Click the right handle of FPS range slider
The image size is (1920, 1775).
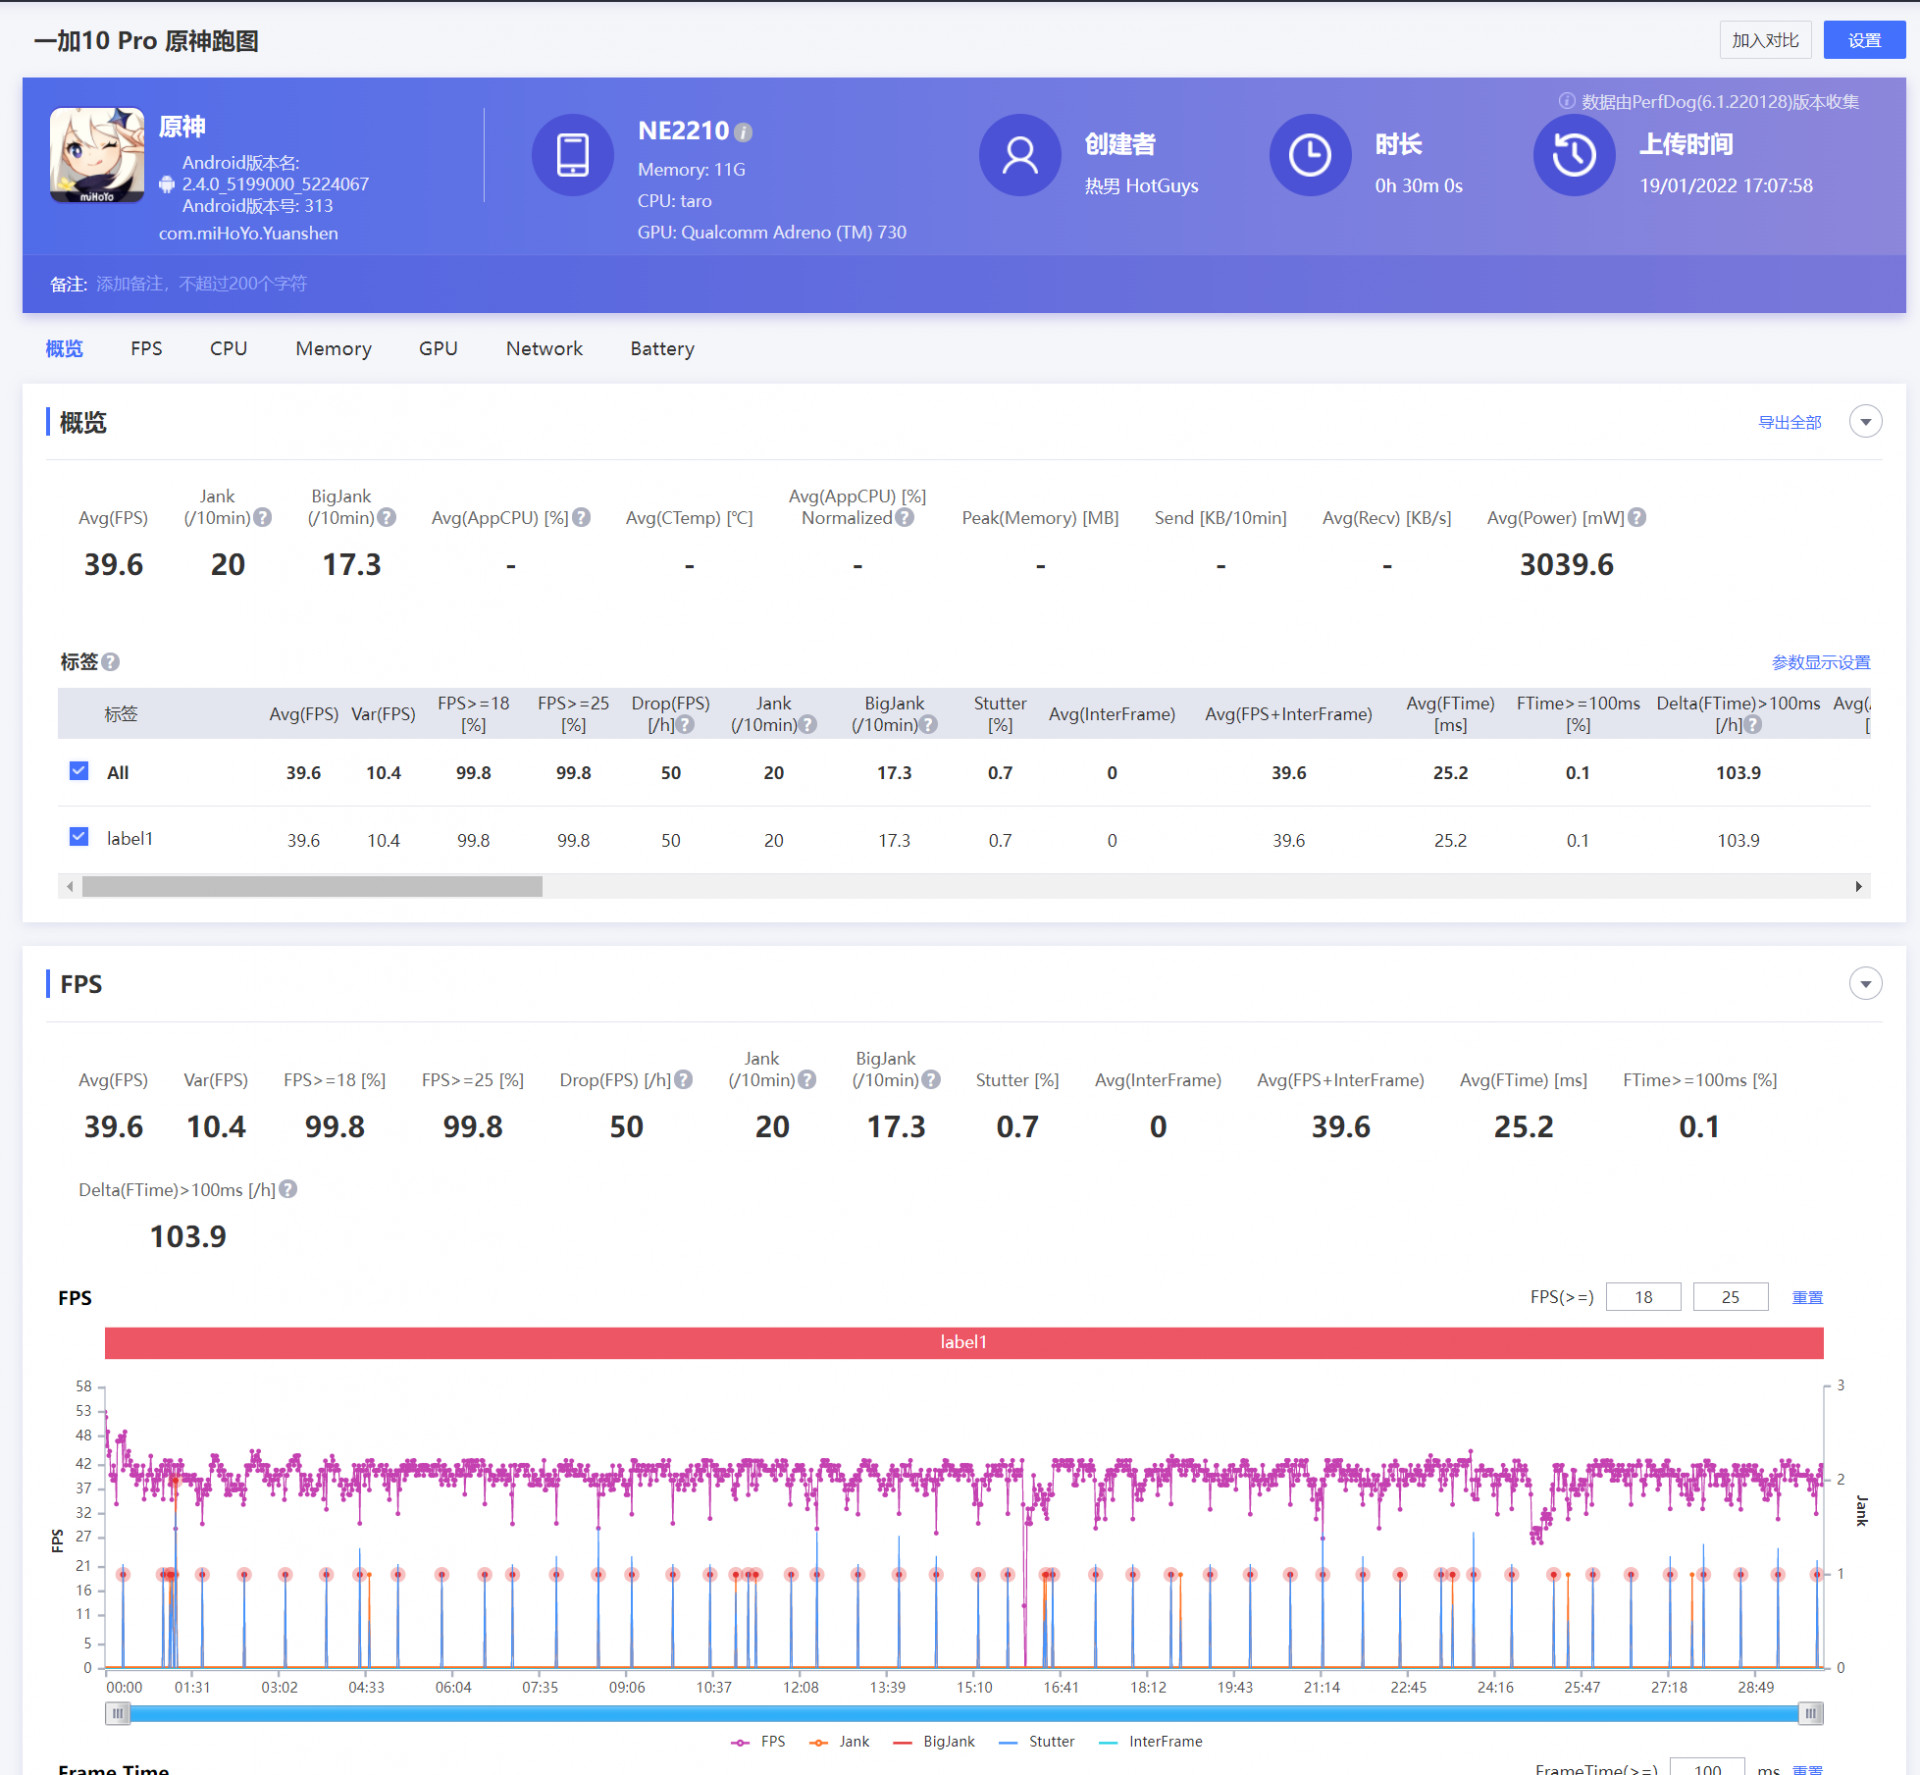[1810, 1713]
